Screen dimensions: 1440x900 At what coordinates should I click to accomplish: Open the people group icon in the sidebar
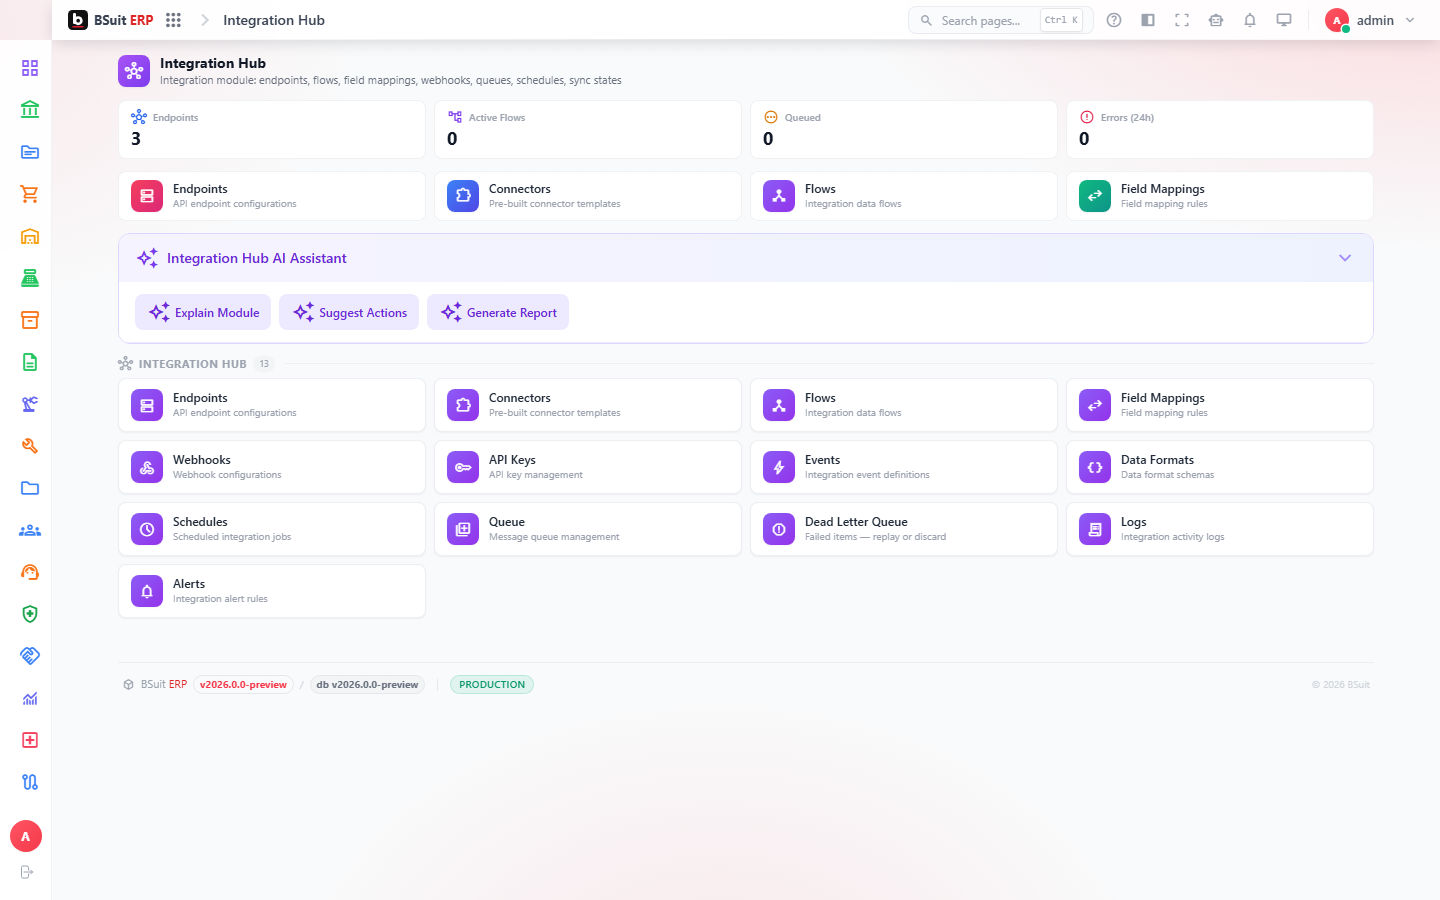click(x=30, y=530)
